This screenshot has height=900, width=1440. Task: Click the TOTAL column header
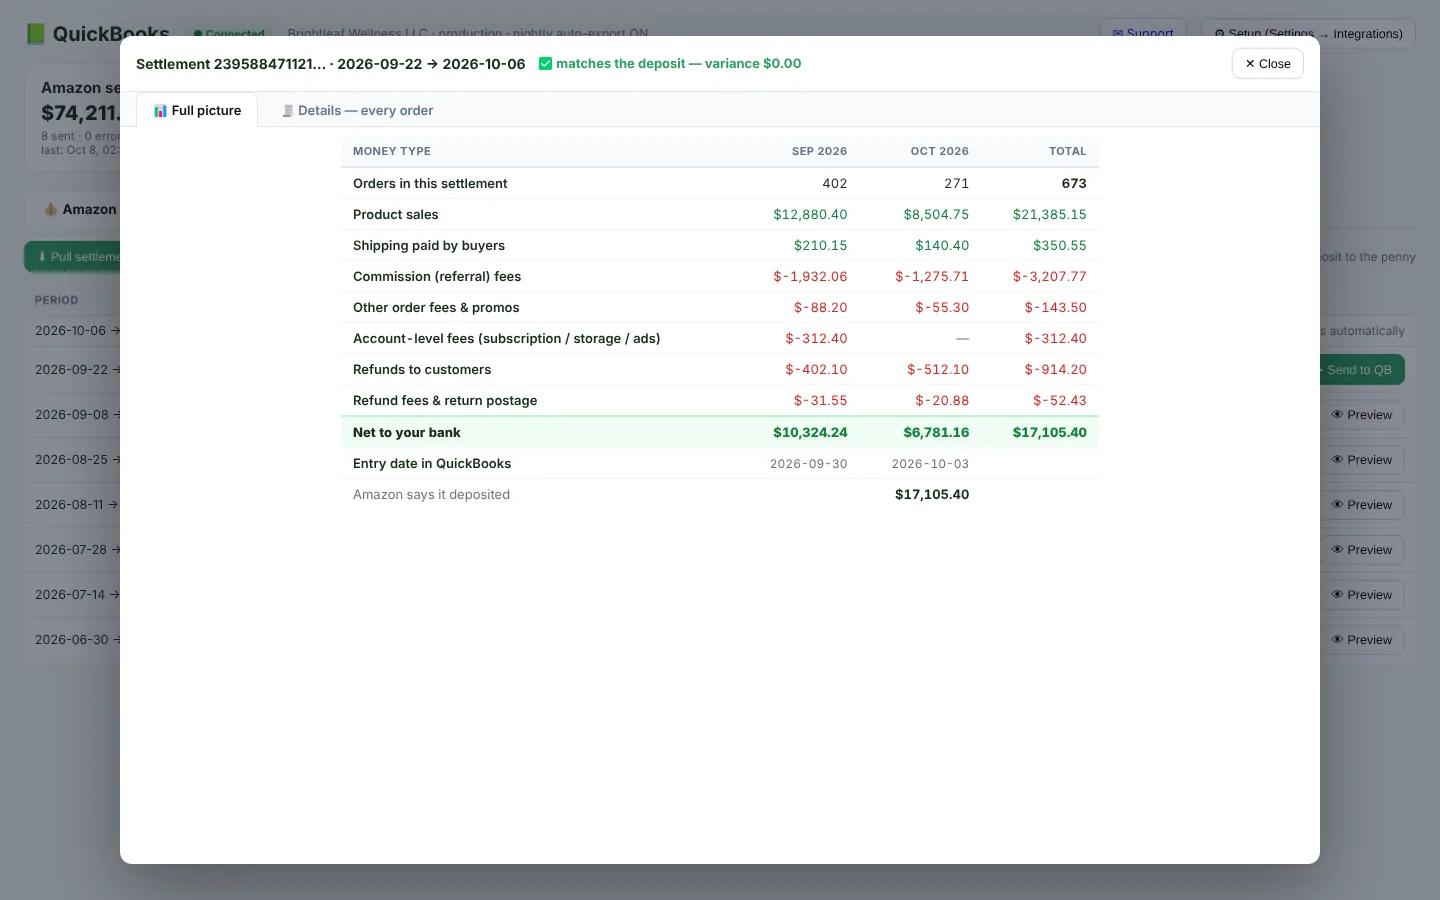coord(1067,151)
